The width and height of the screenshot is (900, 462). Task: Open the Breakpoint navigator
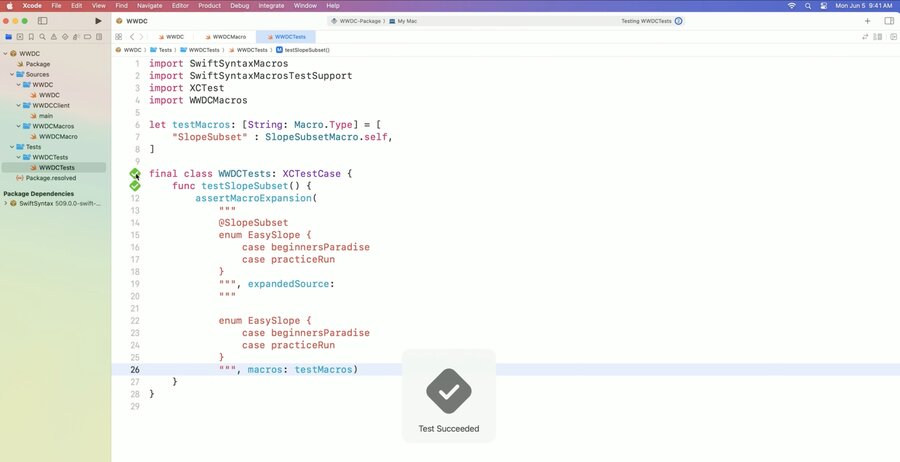[x=87, y=37]
